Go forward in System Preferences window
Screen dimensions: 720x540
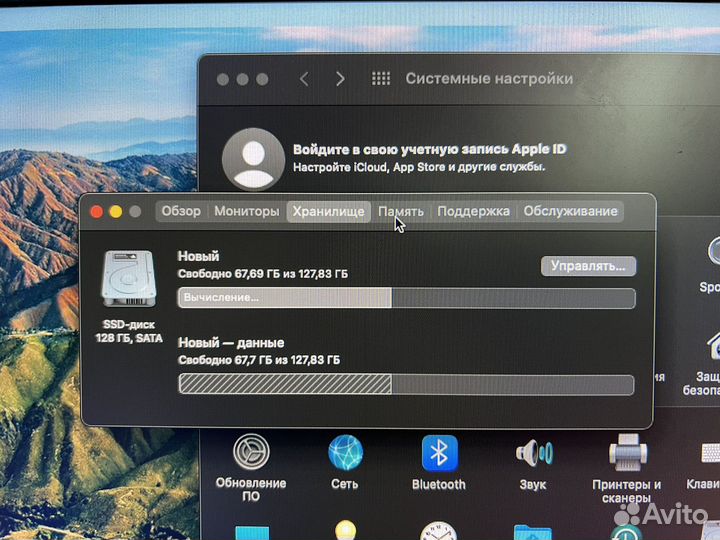tap(340, 79)
